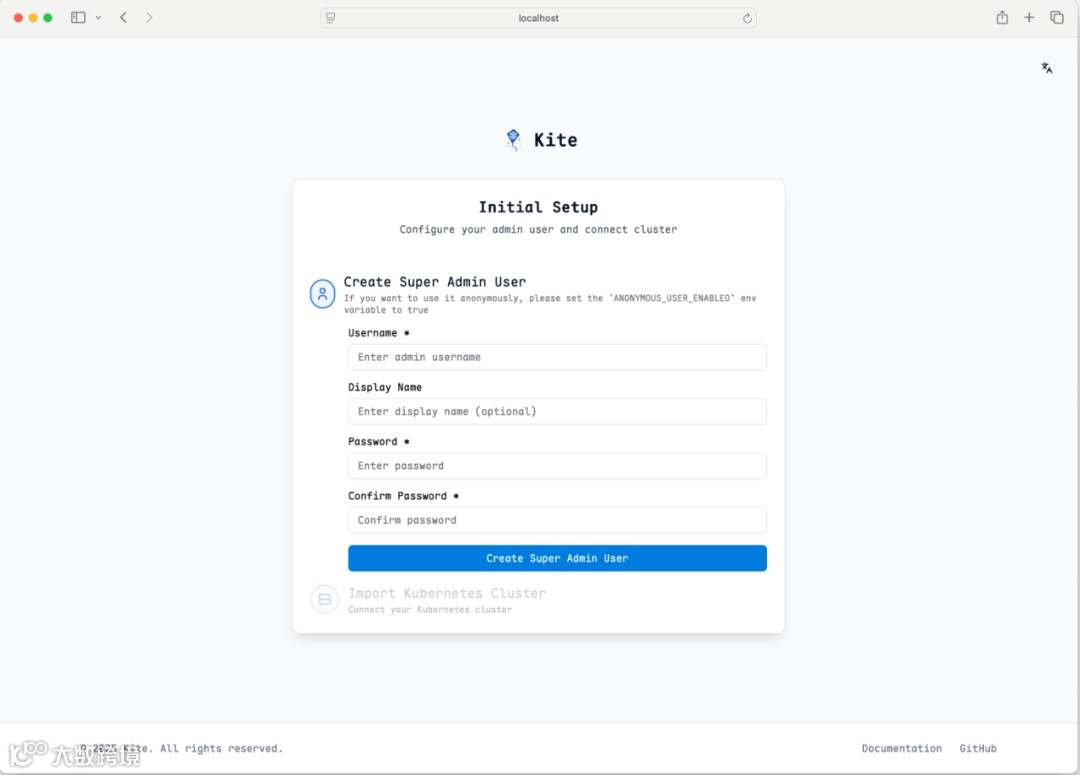Click the Create Super Admin User heading
Image resolution: width=1080 pixels, height=775 pixels.
tap(435, 282)
